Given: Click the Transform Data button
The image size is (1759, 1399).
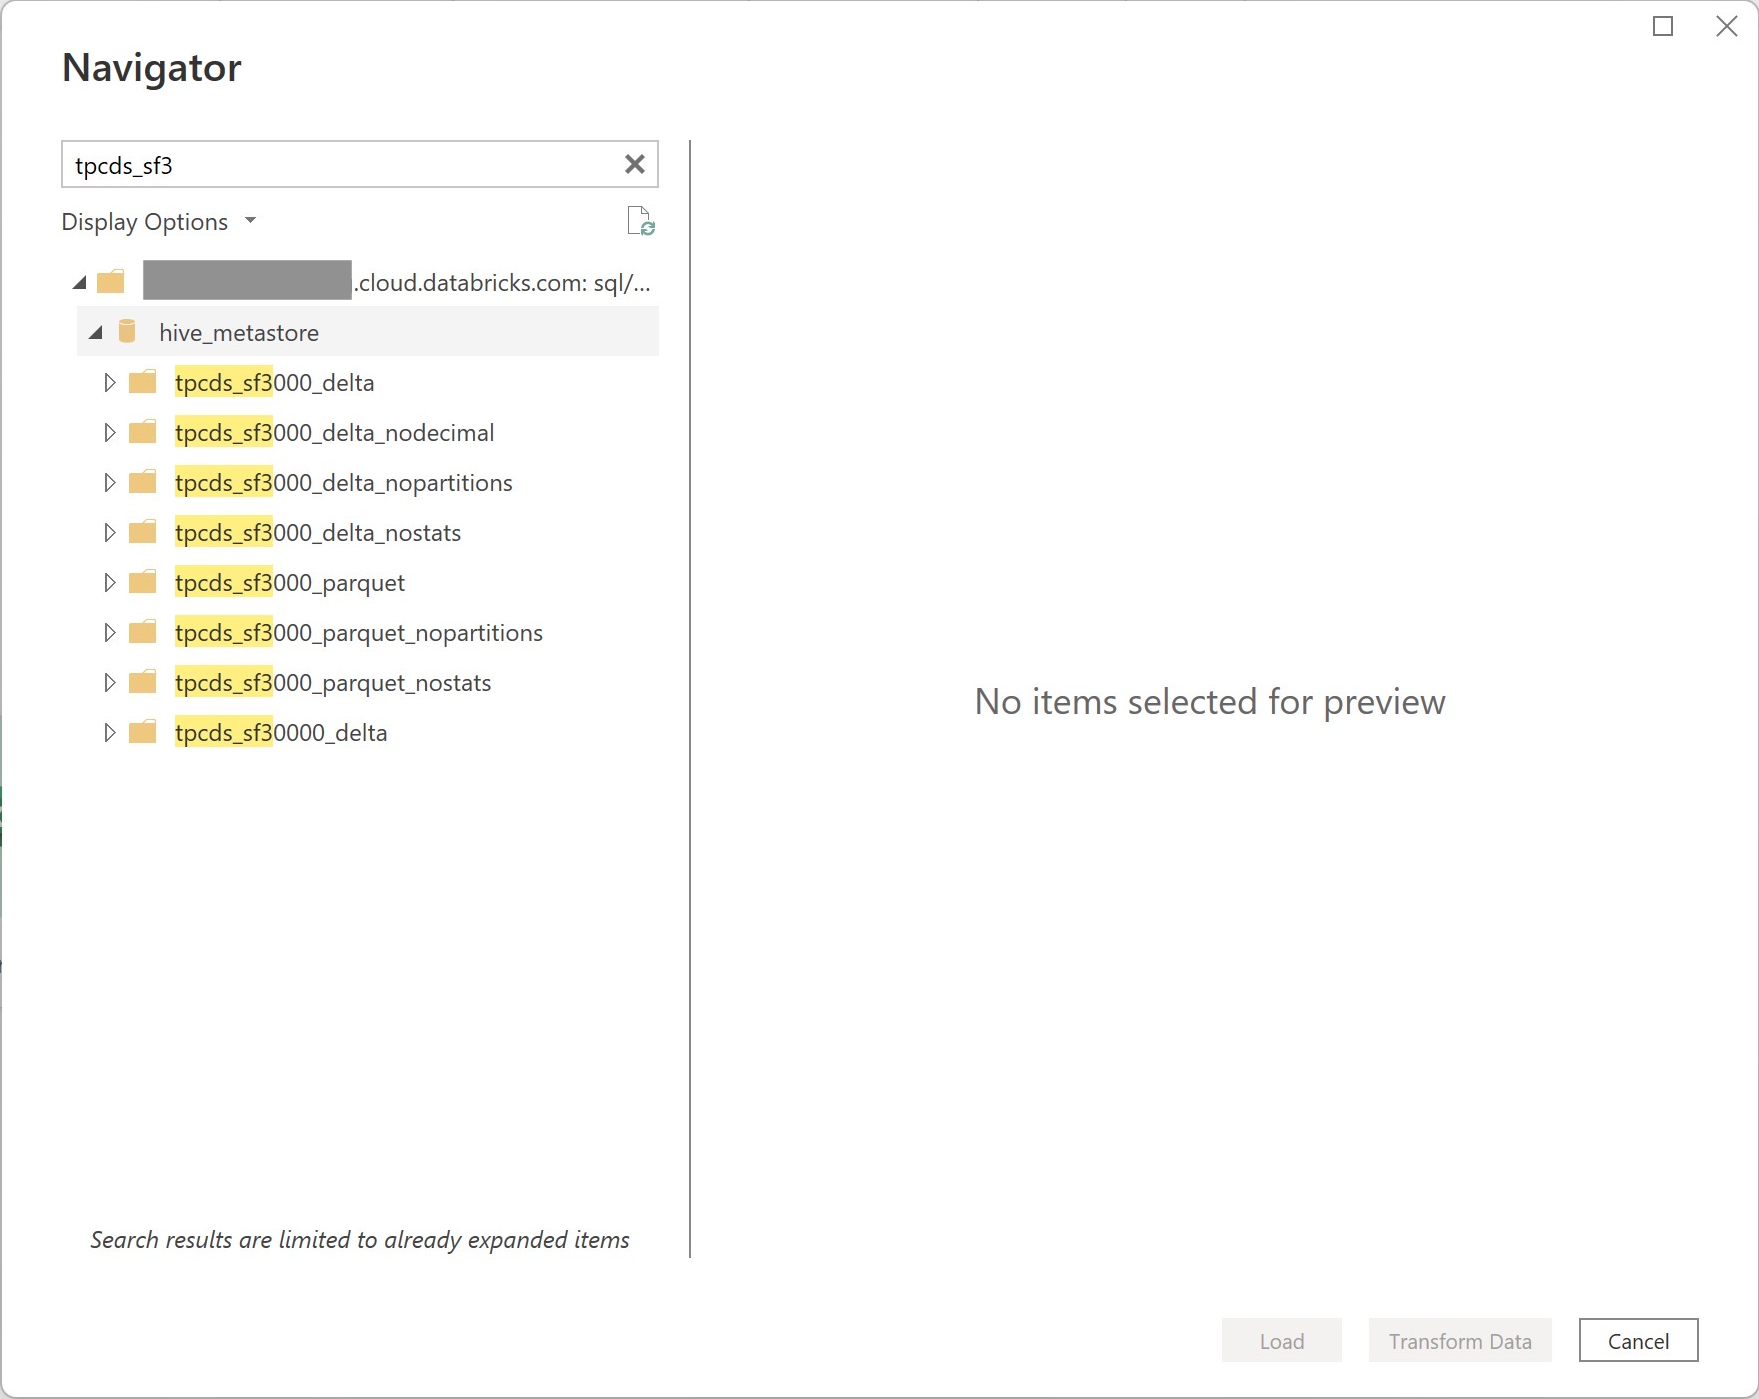Looking at the screenshot, I should 1459,1340.
